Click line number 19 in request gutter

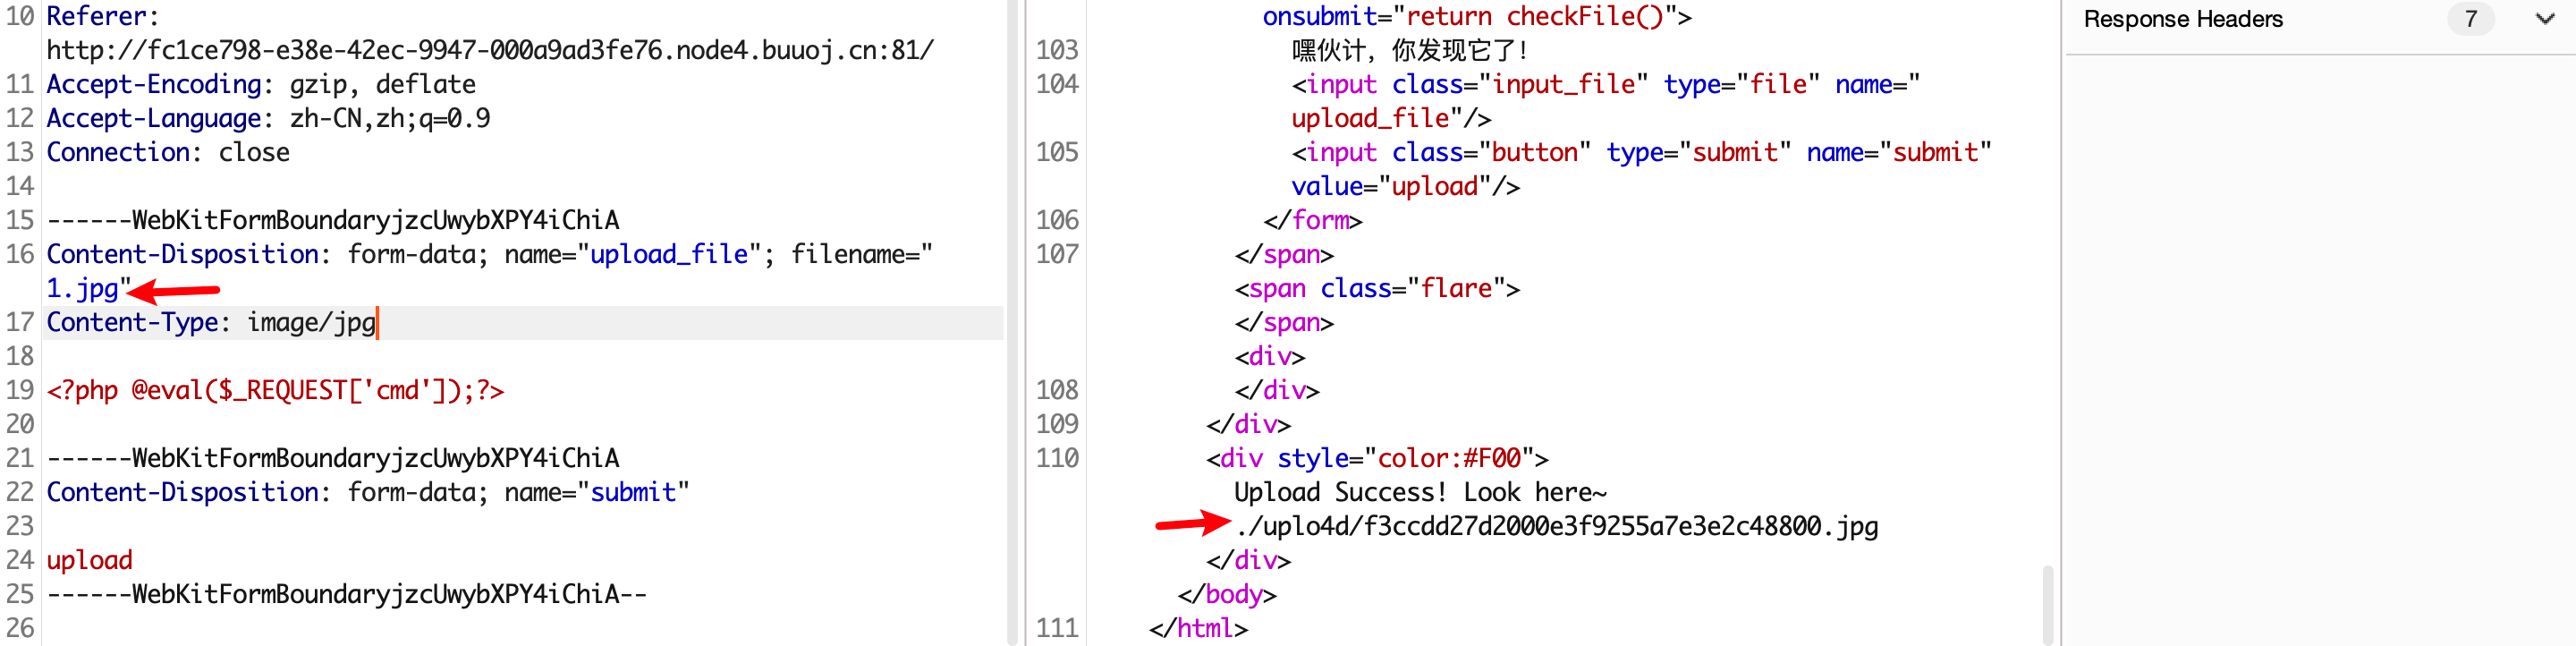point(20,390)
